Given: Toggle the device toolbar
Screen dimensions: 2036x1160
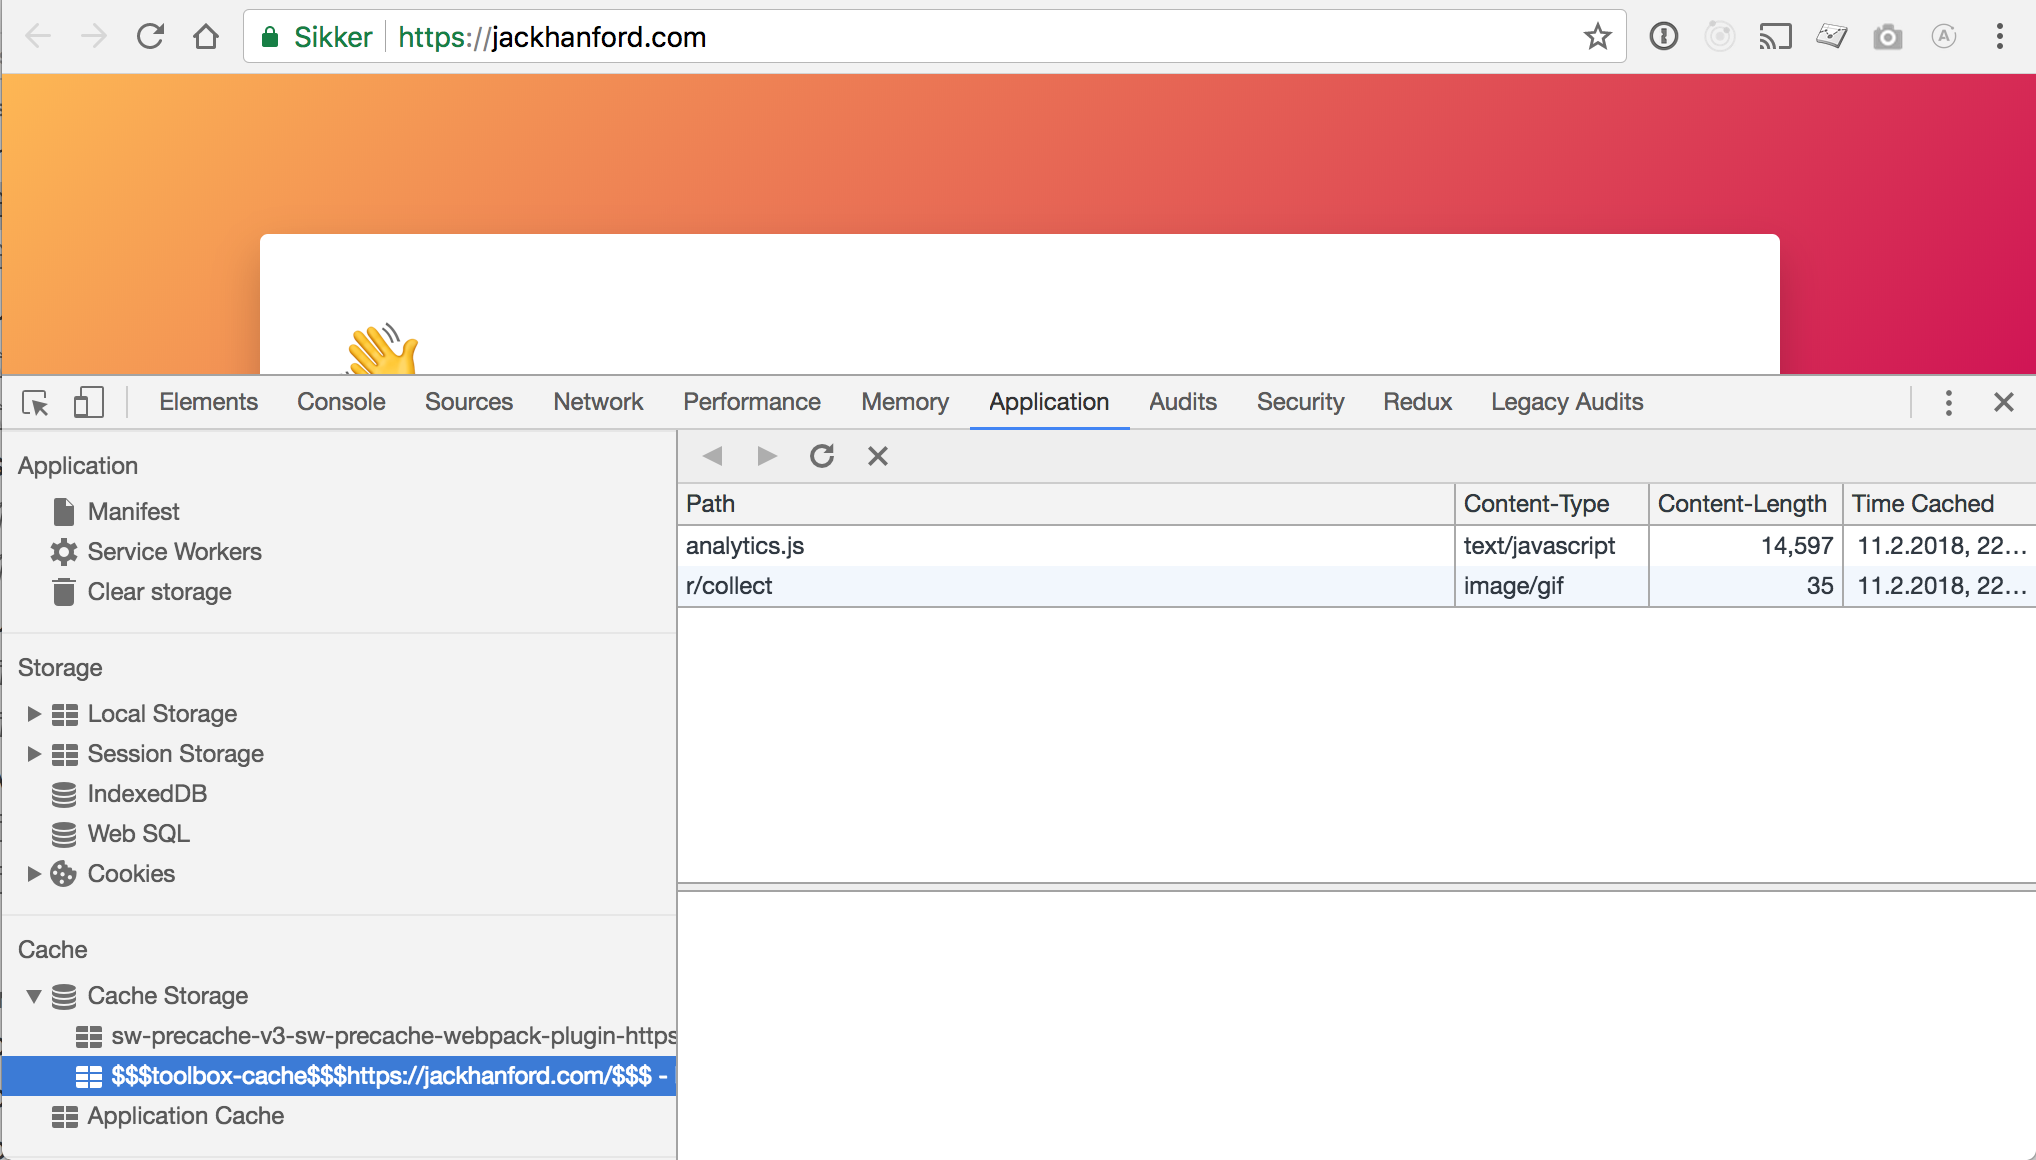Looking at the screenshot, I should 88,401.
